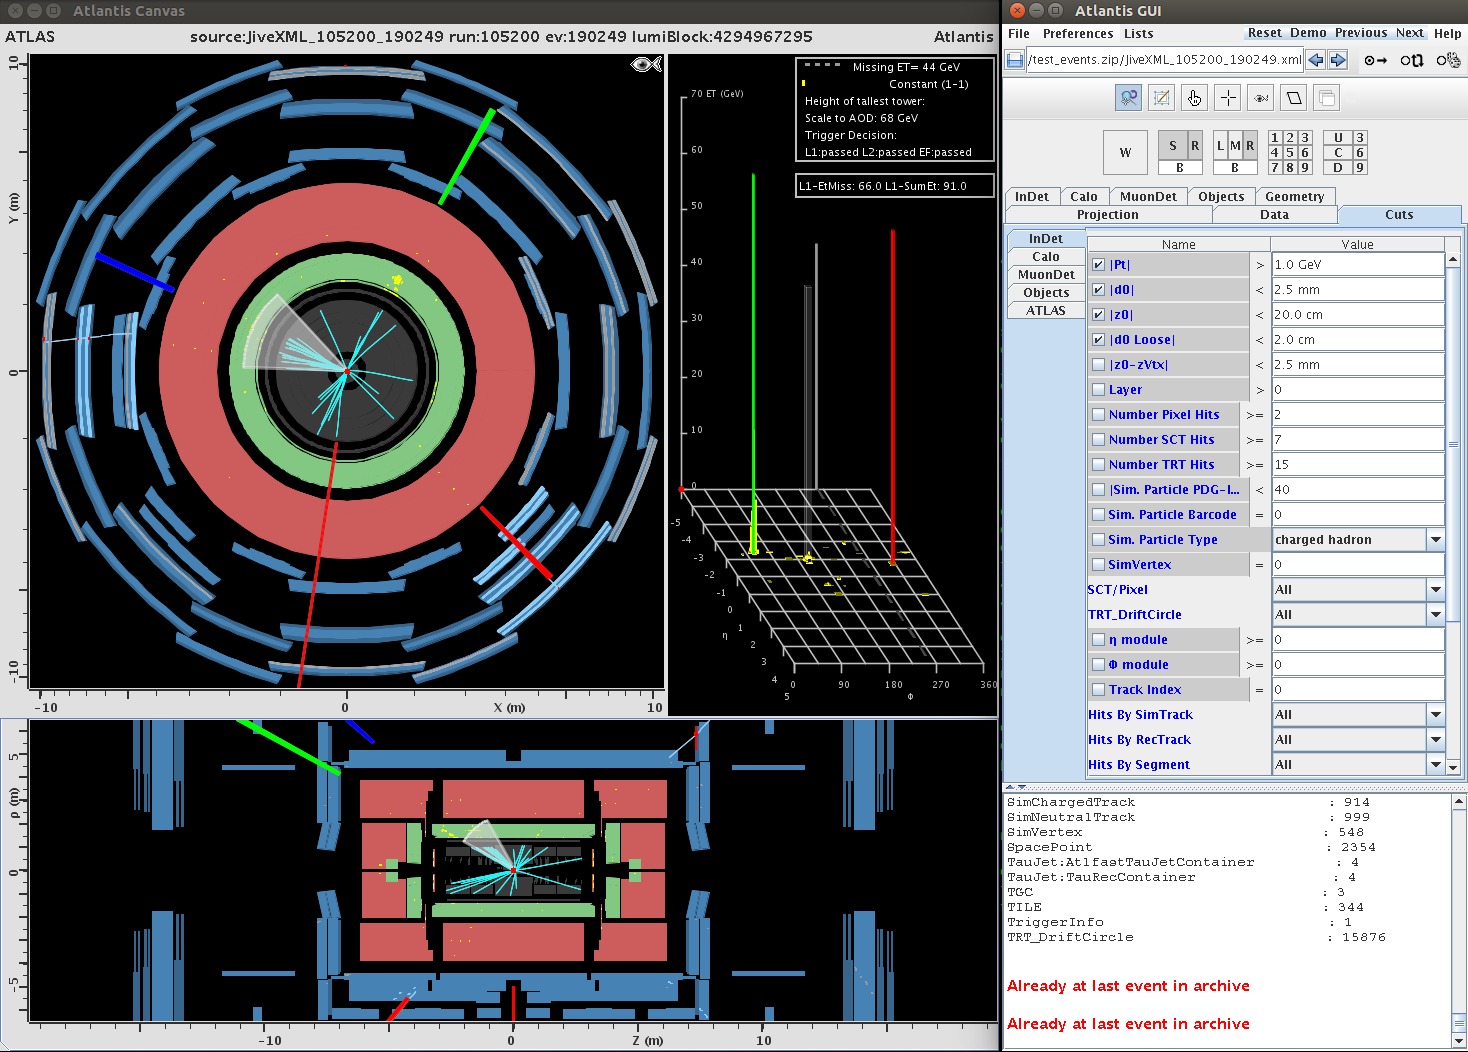Screen dimensions: 1468x1052
Task: Click the open event file disk icon
Action: [1015, 60]
